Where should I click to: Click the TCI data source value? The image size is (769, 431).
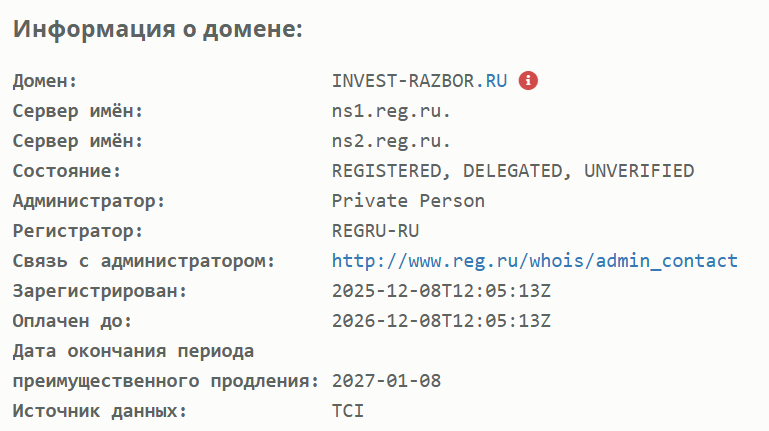348,411
